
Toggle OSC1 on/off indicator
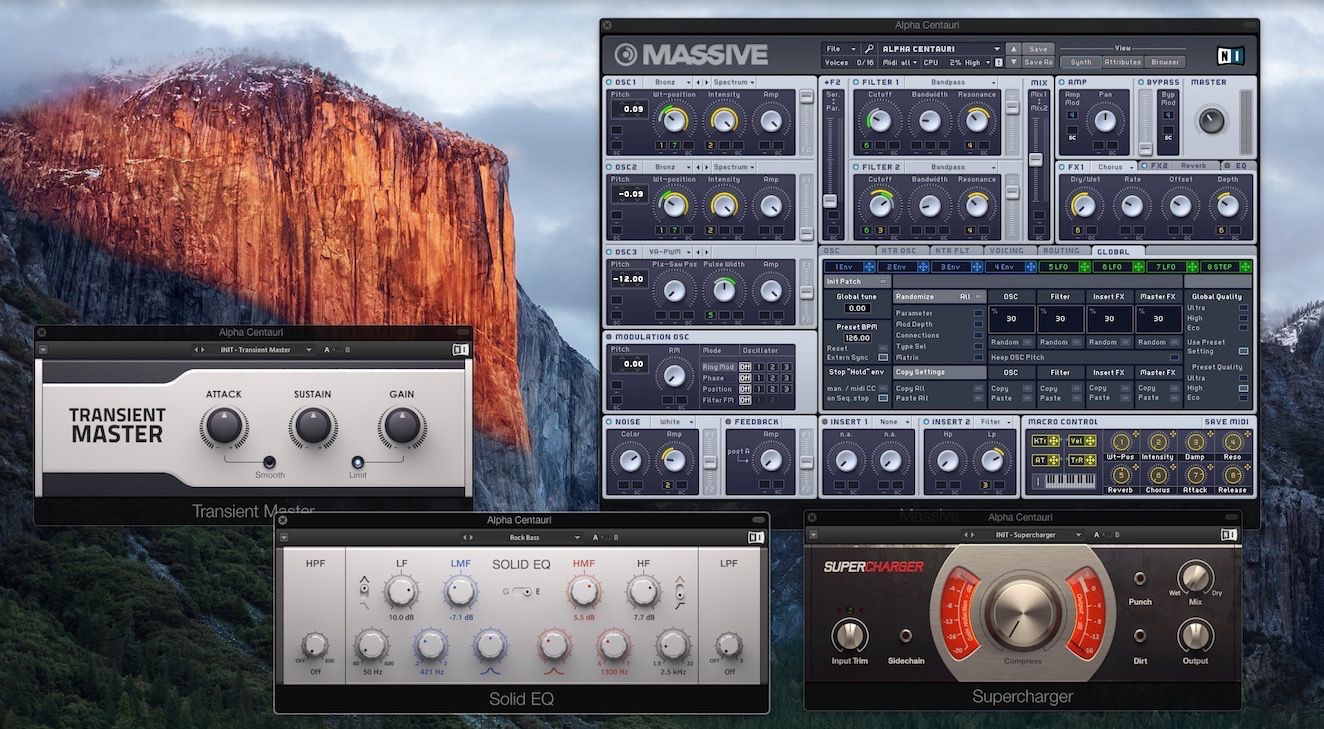(x=609, y=82)
